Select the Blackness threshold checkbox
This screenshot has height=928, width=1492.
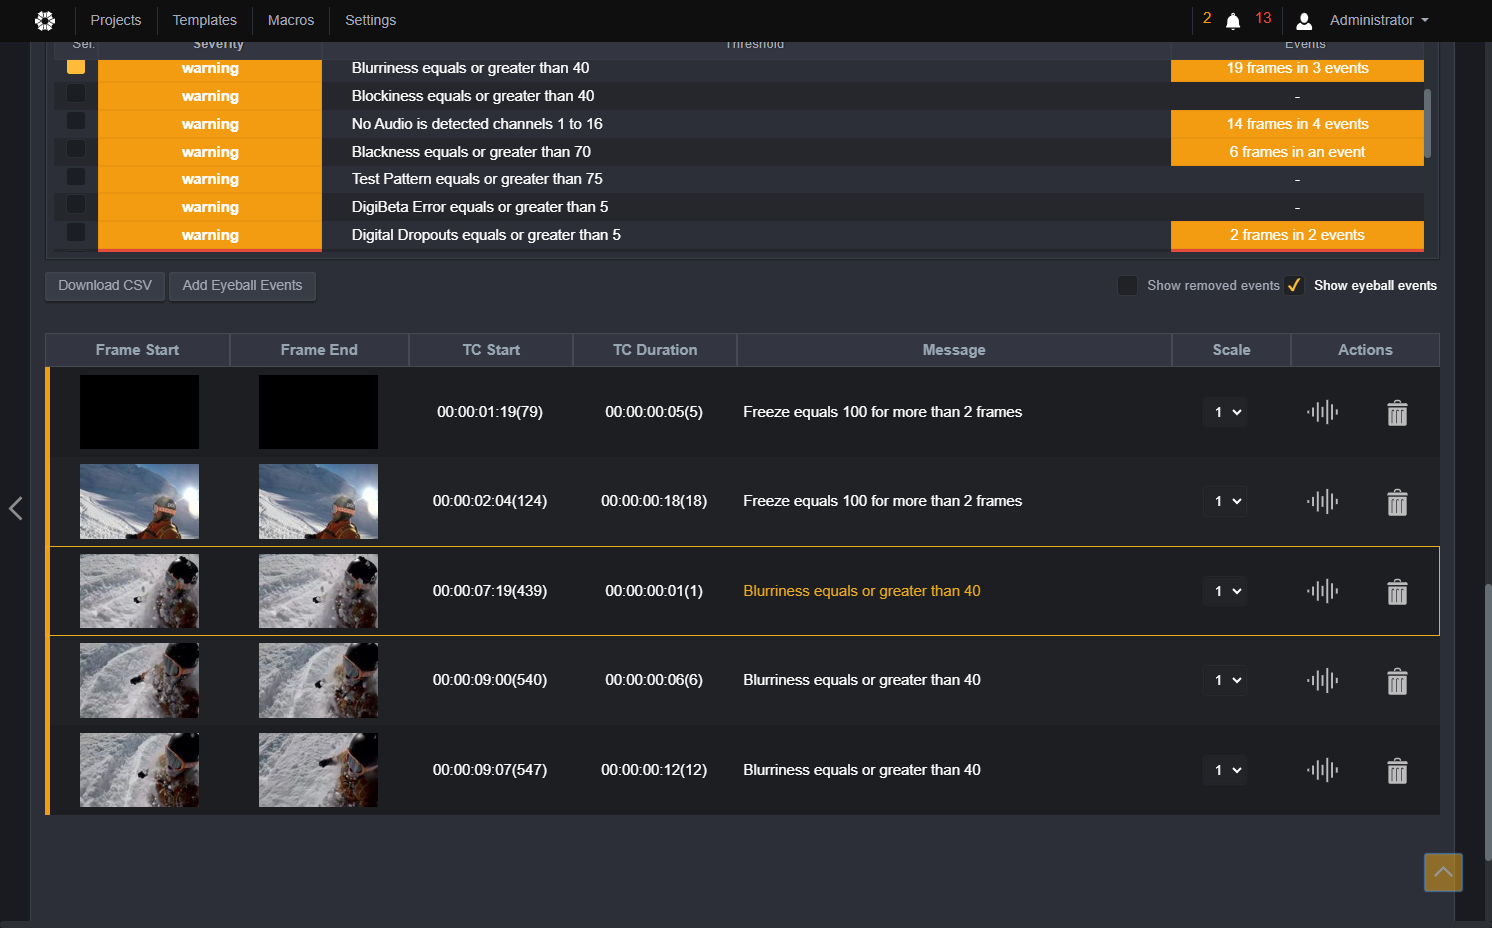pos(76,149)
